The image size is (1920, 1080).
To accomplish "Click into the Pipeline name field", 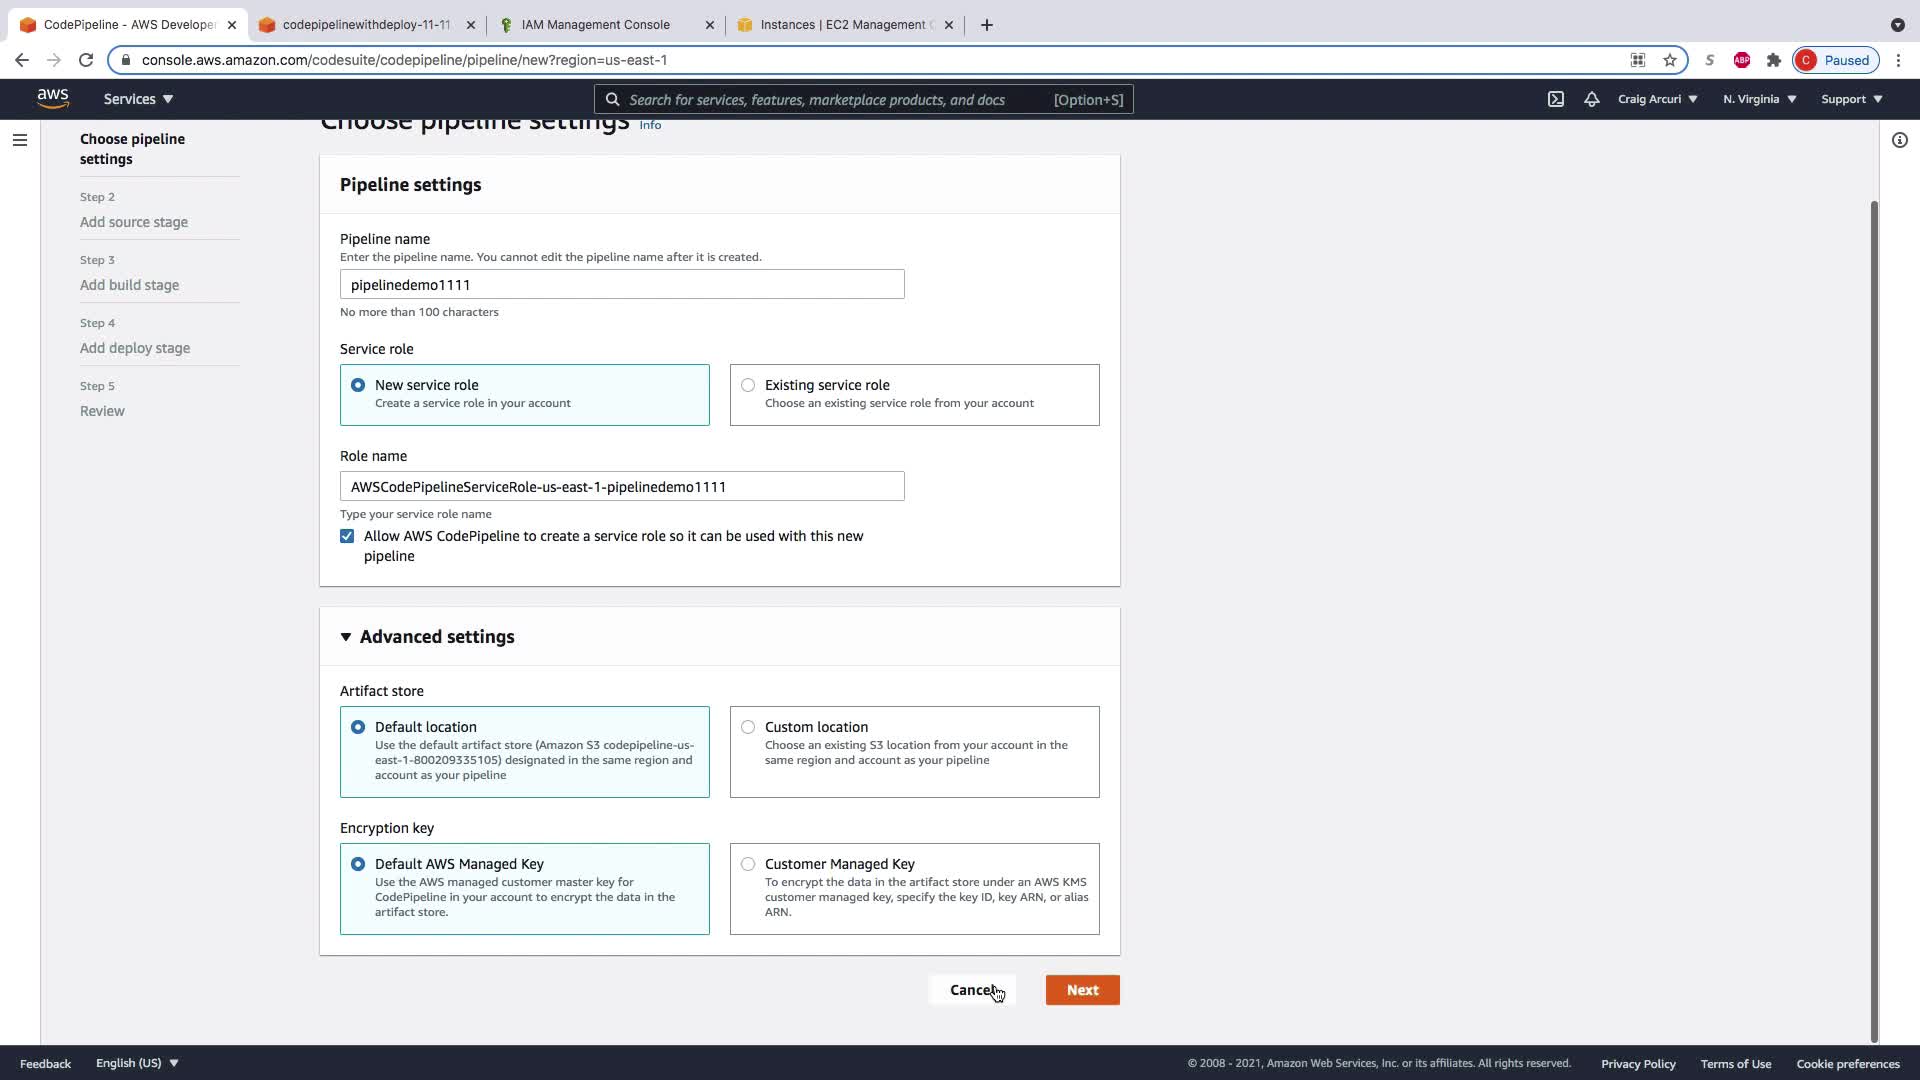I will tap(621, 284).
